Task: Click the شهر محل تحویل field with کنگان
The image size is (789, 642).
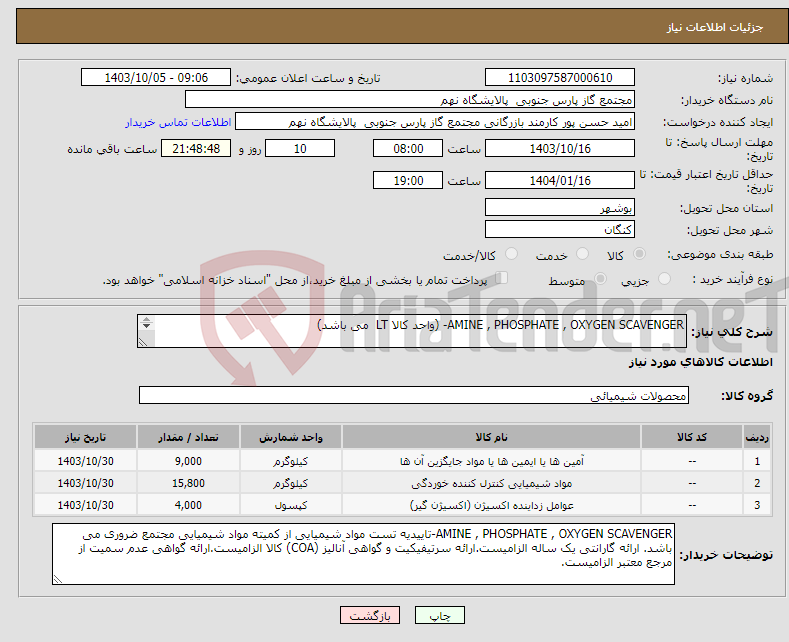Action: pos(559,229)
